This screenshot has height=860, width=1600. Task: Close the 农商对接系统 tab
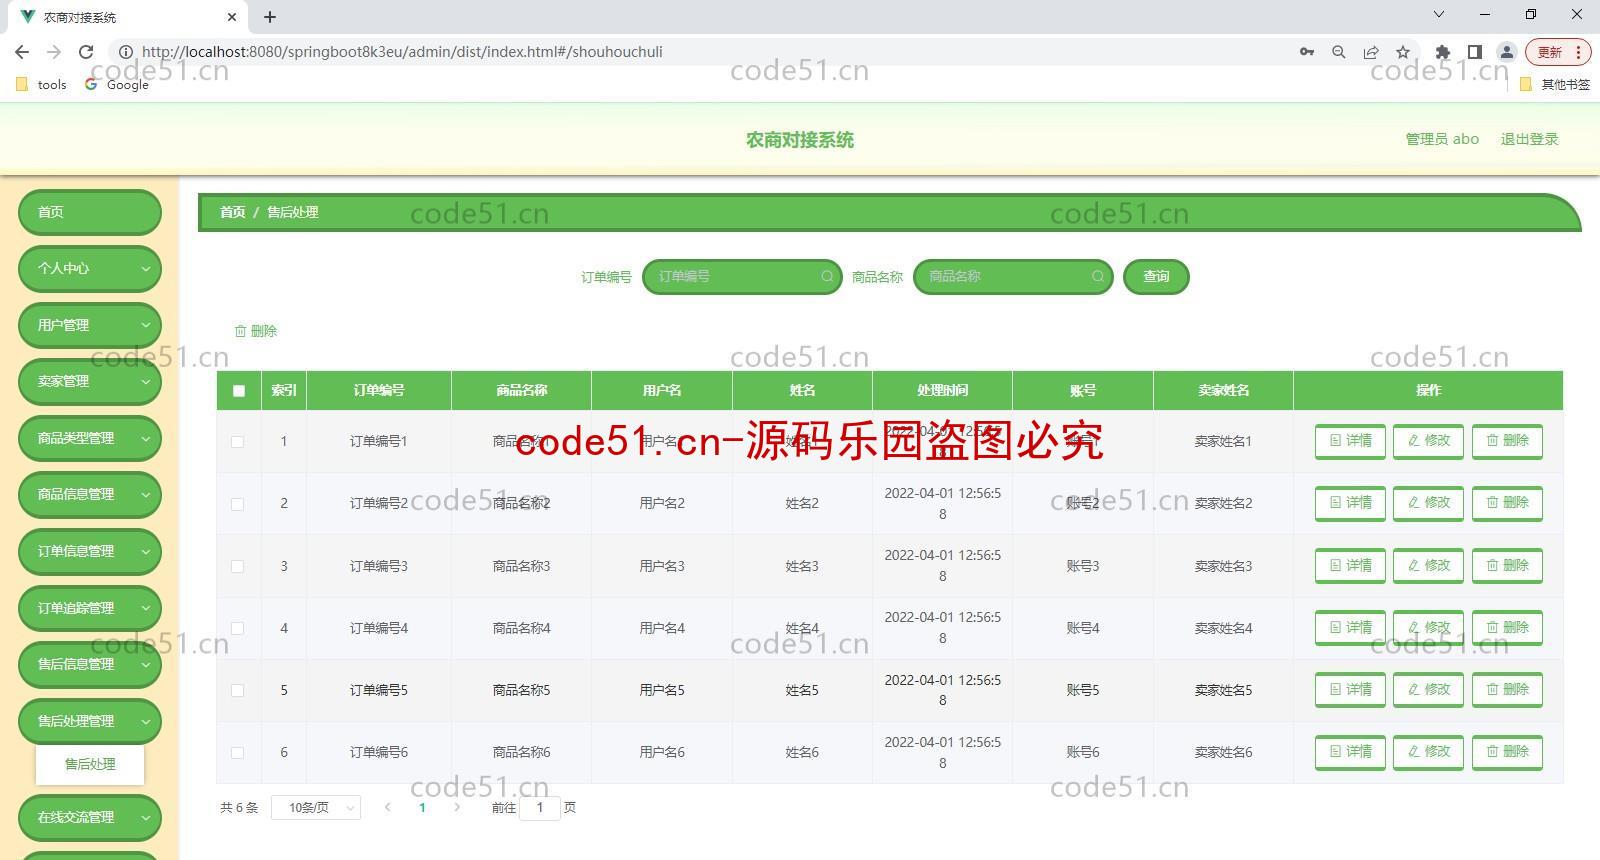point(232,17)
